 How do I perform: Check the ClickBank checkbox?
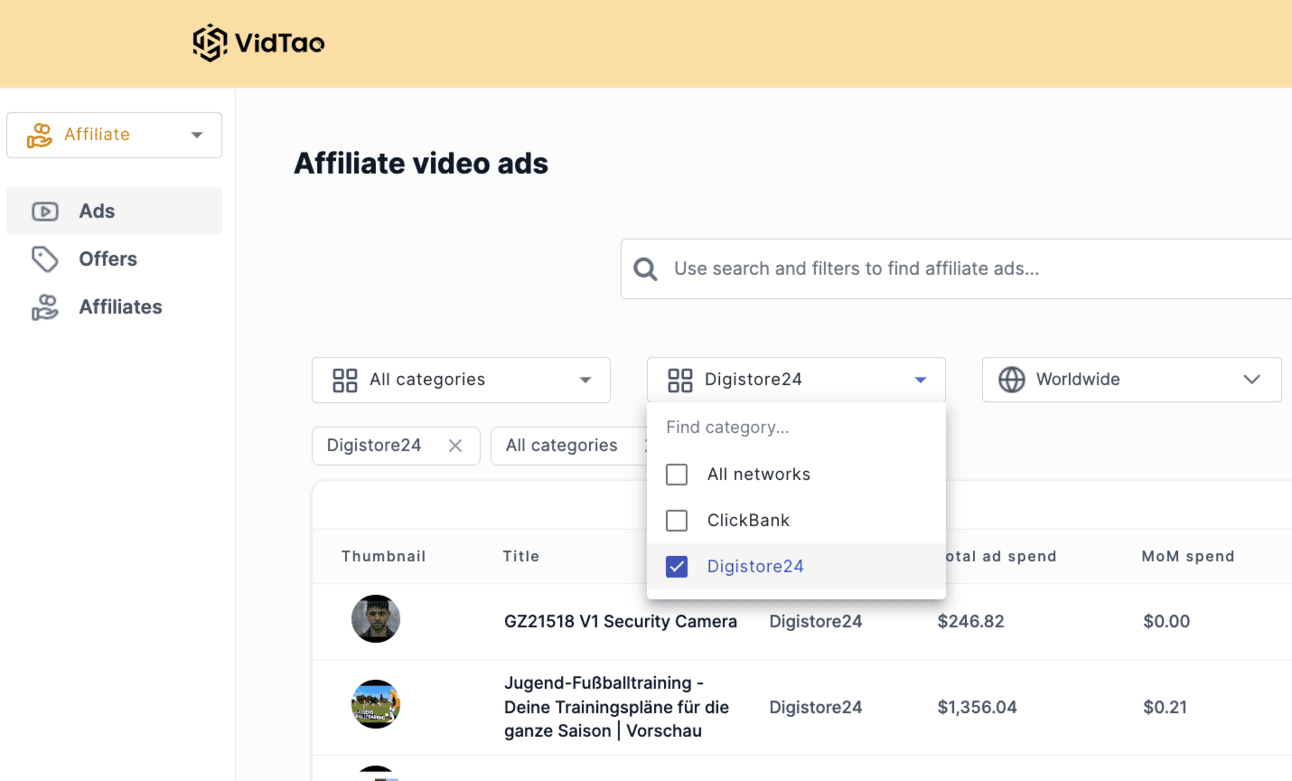click(677, 520)
